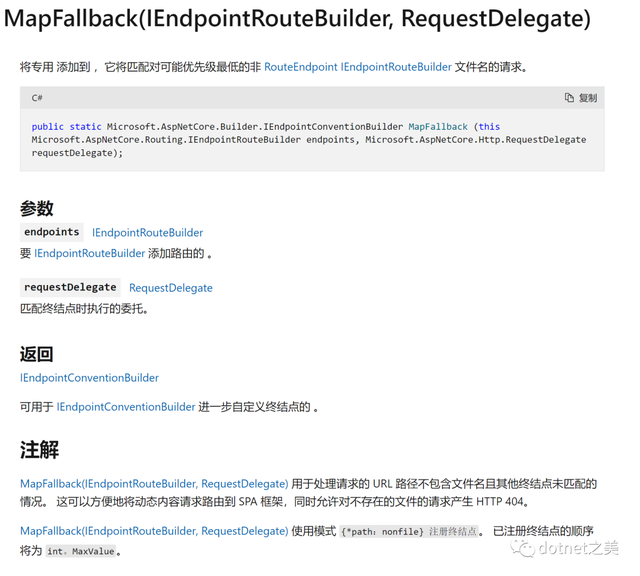Image resolution: width=640 pixels, height=576 pixels.
Task: Open the MapFallback link before 用于处理请求的 URL
Action: [x=154, y=484]
